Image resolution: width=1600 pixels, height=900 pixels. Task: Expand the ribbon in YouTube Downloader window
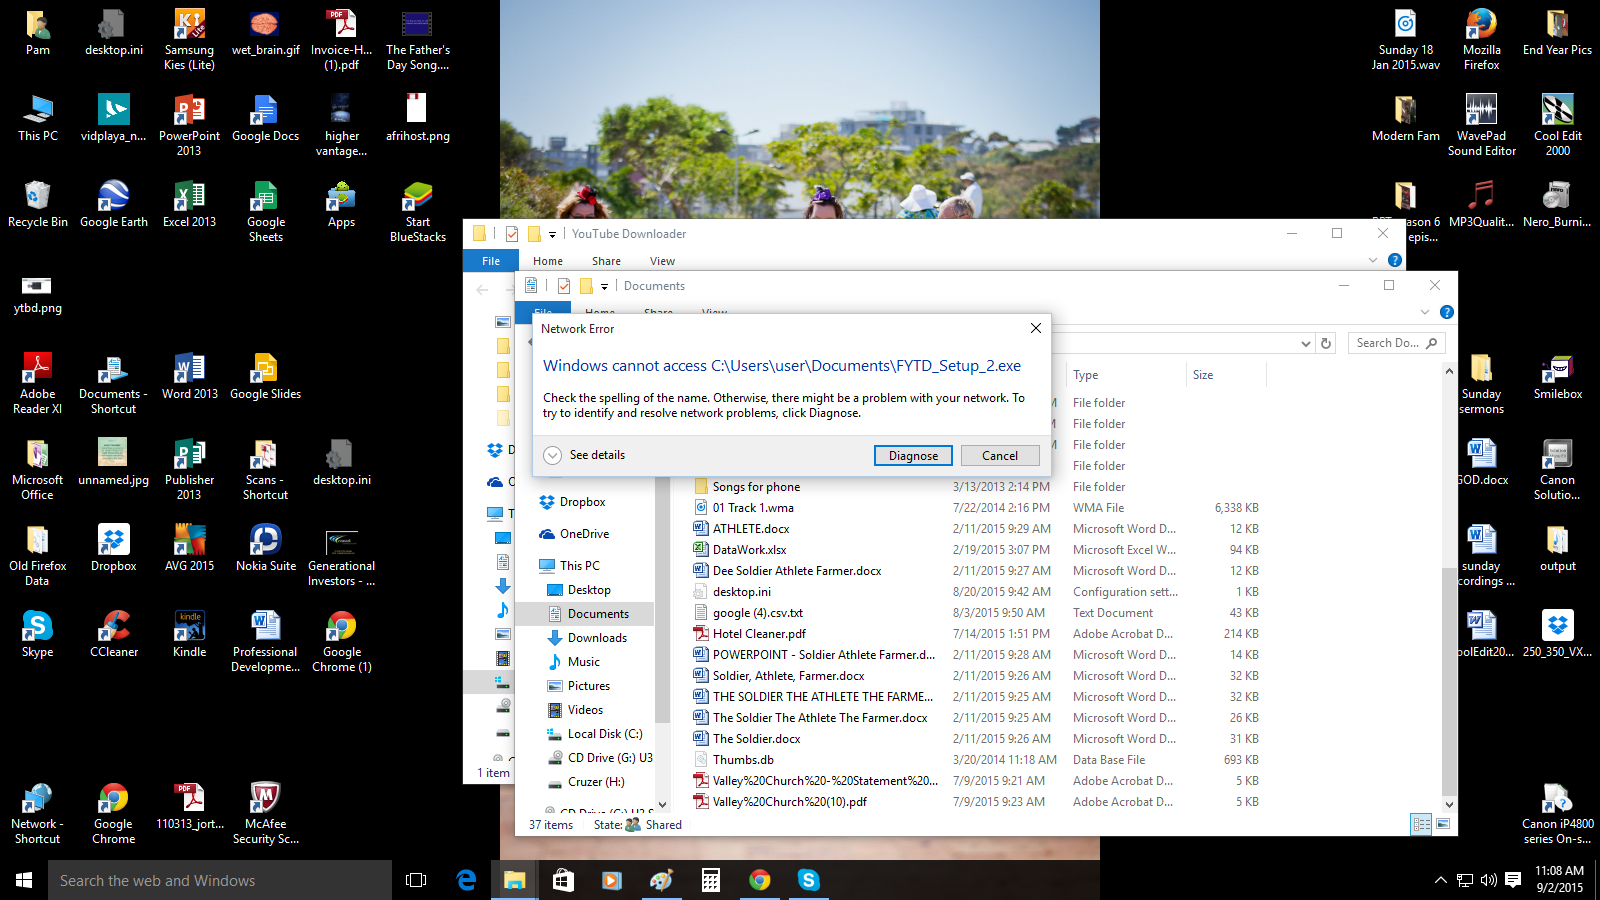(1373, 260)
